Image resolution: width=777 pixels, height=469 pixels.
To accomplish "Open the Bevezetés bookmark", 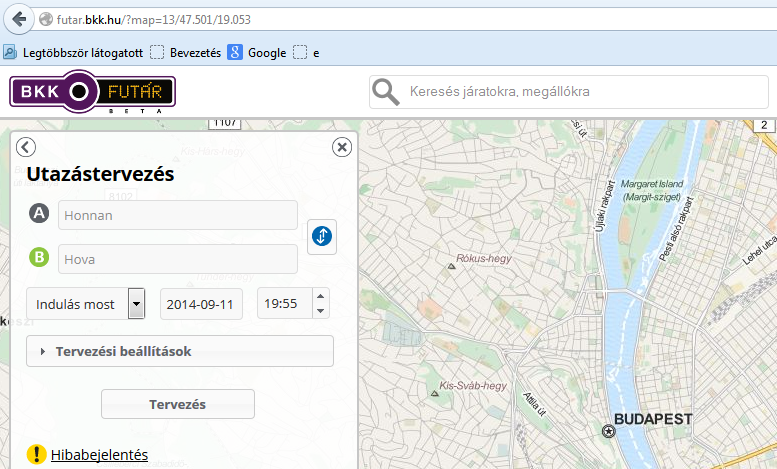I will click(x=186, y=53).
